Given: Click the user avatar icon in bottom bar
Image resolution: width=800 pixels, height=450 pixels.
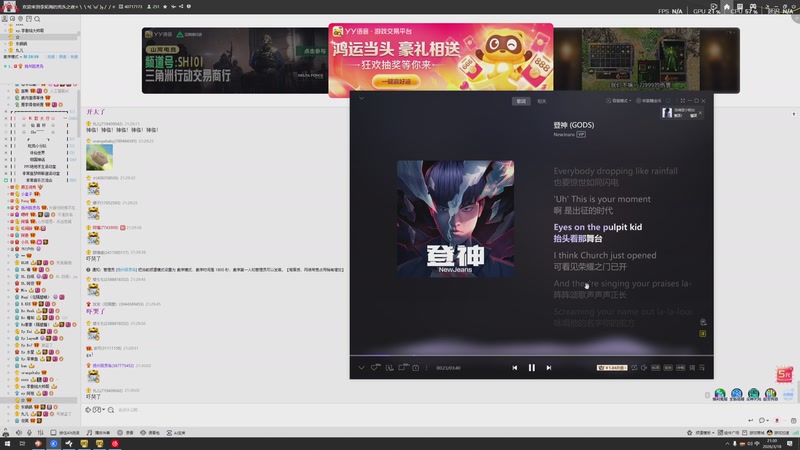Looking at the screenshot, I should pos(6,433).
